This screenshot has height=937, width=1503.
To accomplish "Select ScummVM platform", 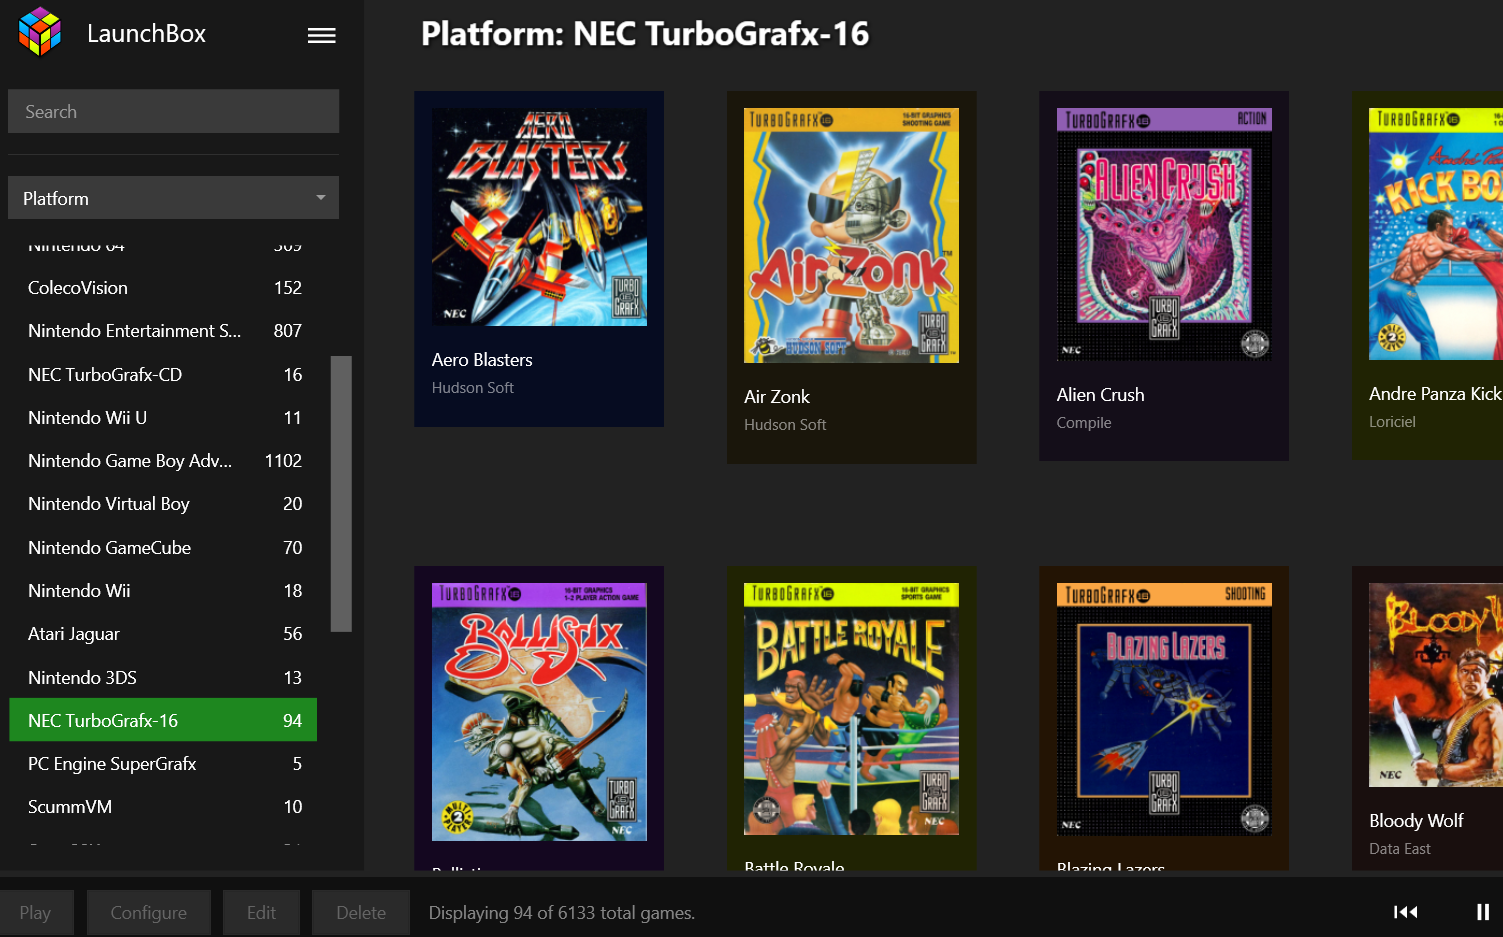I will [163, 807].
